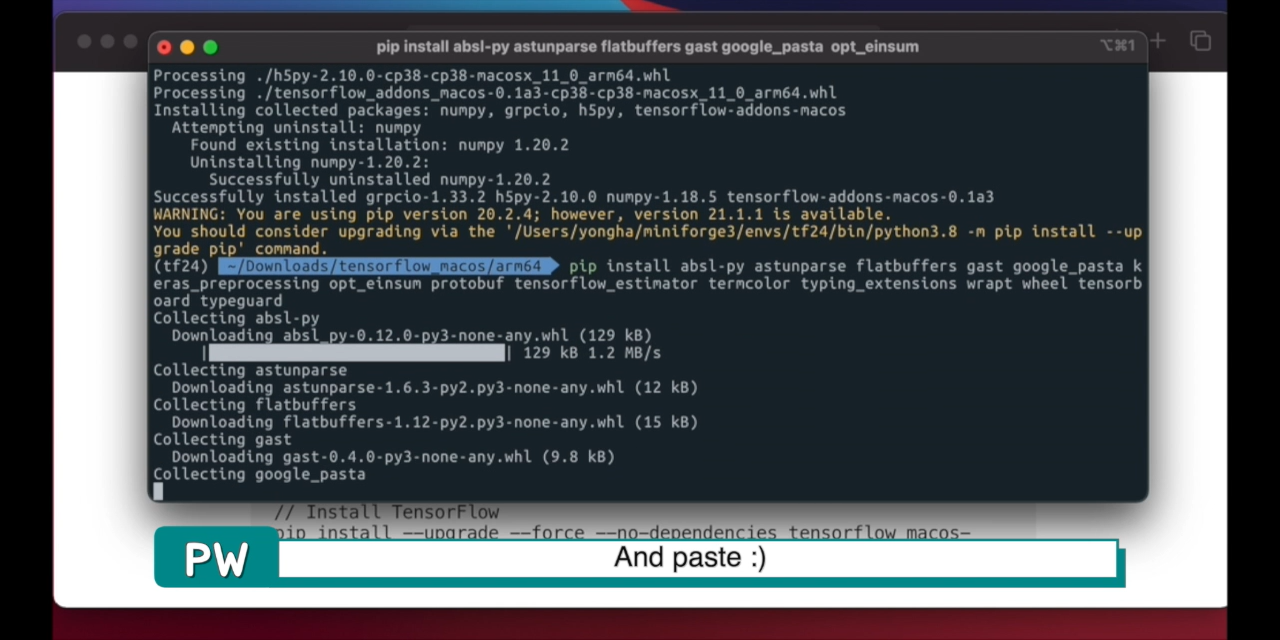Click '(tf24)' environment label in prompt
The image size is (1280, 640).
181,266
